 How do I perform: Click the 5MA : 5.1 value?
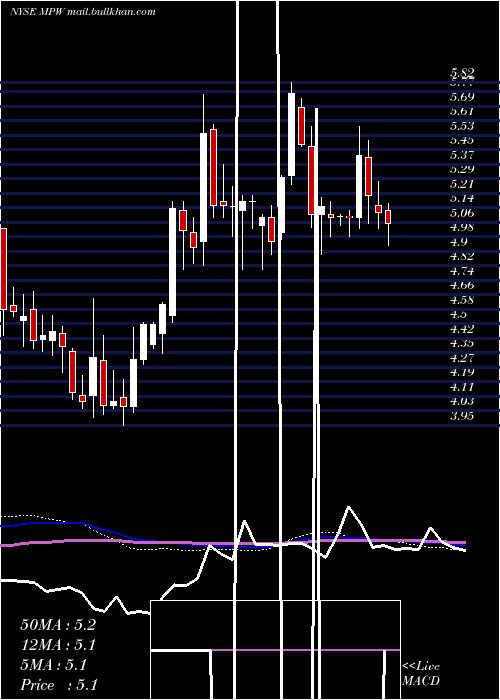(x=54, y=665)
